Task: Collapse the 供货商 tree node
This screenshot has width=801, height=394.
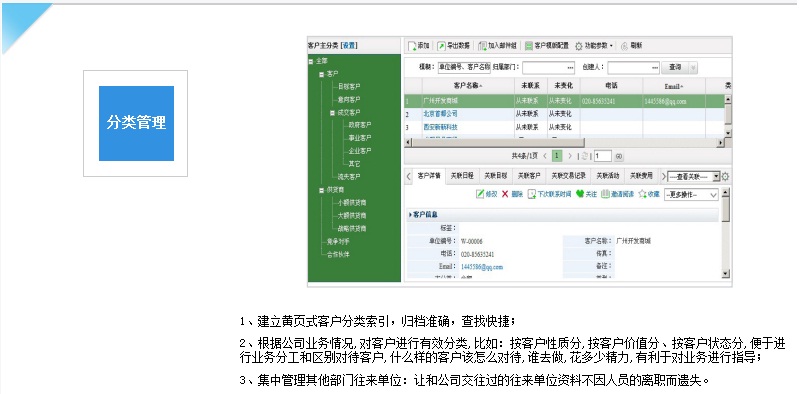Action: (x=322, y=190)
